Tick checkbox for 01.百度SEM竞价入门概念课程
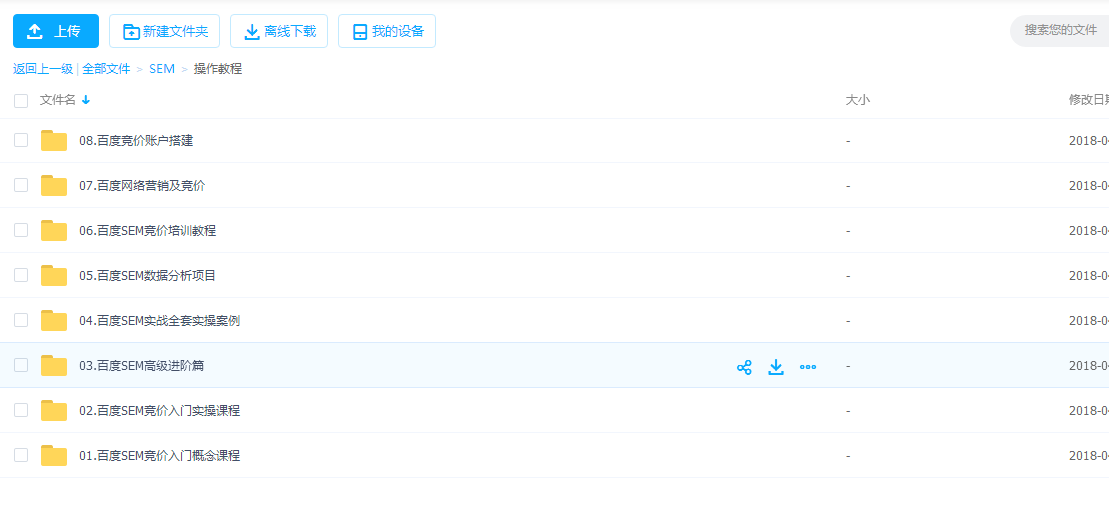This screenshot has width=1109, height=507. point(21,455)
